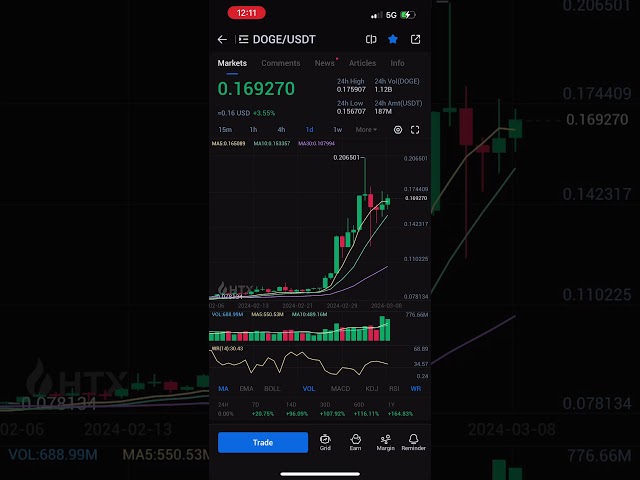Toggle the blue favorite star
Screen dimensions: 640x480
393,39
